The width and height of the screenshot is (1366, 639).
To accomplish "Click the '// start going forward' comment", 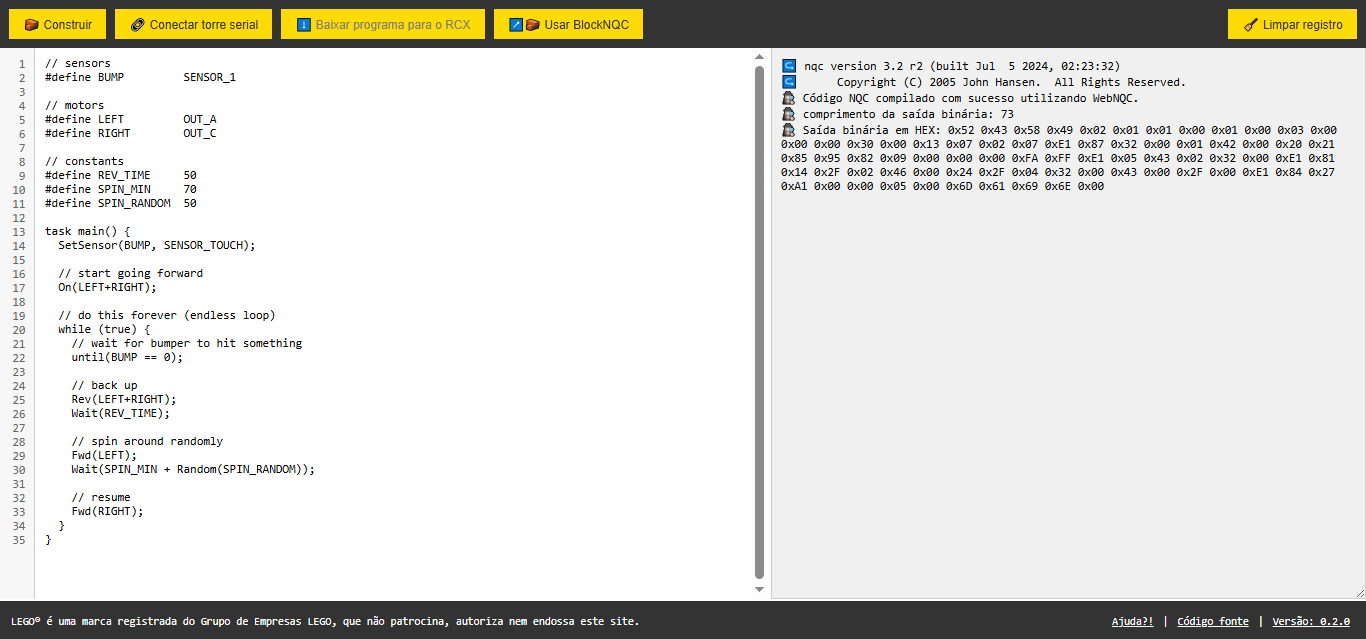I will (131, 273).
